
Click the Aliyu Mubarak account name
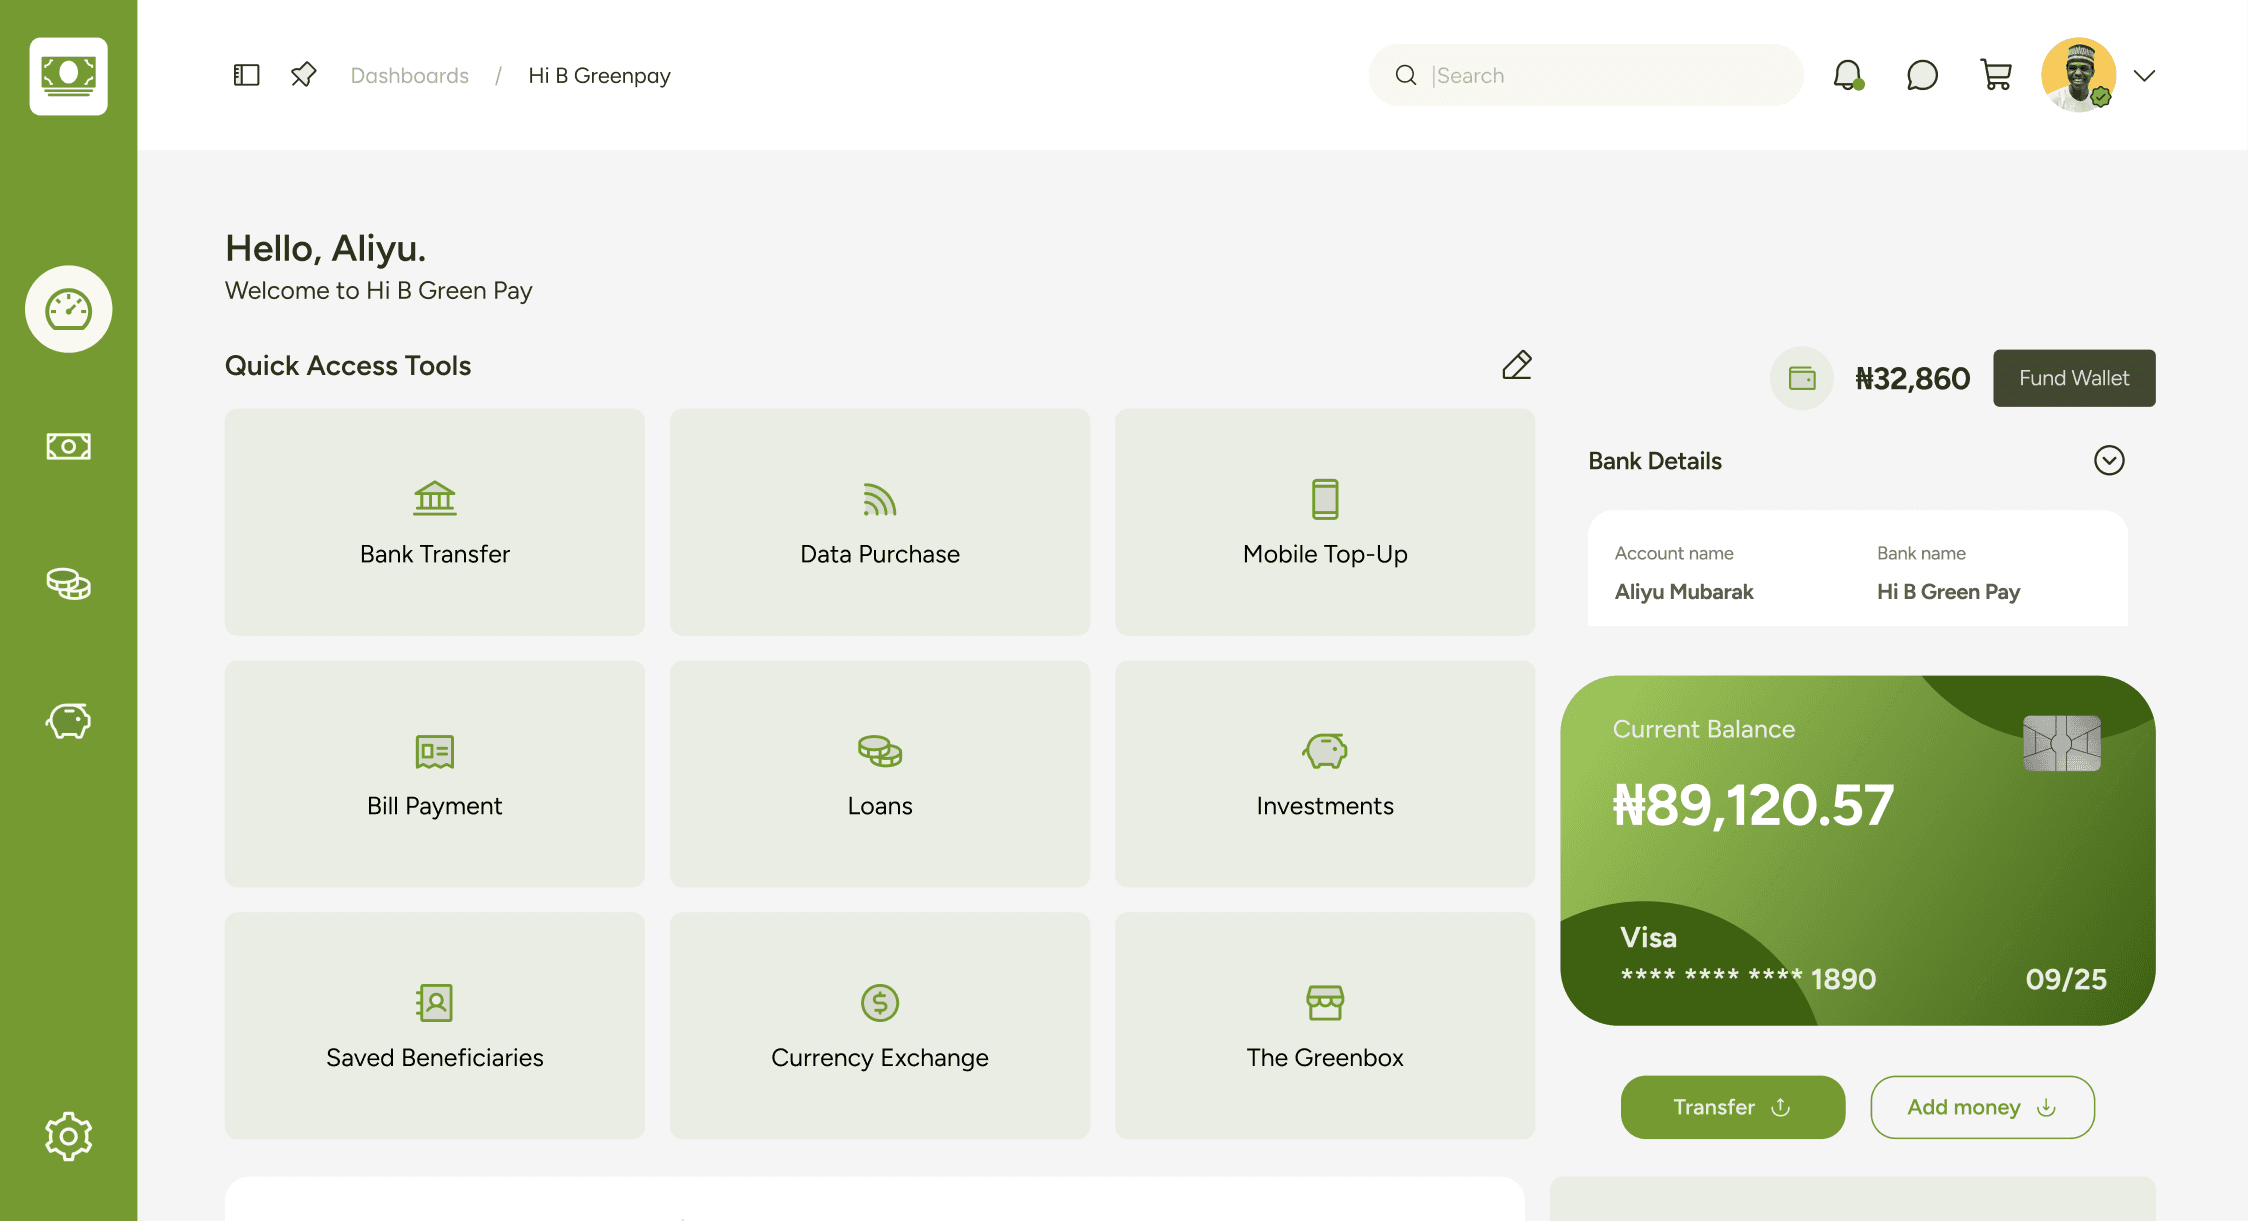pos(1684,592)
